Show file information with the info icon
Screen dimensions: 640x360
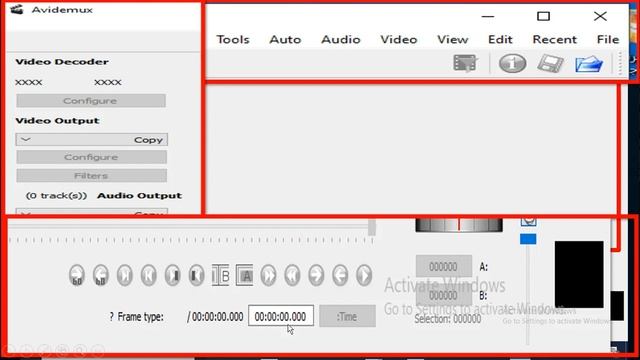click(513, 64)
